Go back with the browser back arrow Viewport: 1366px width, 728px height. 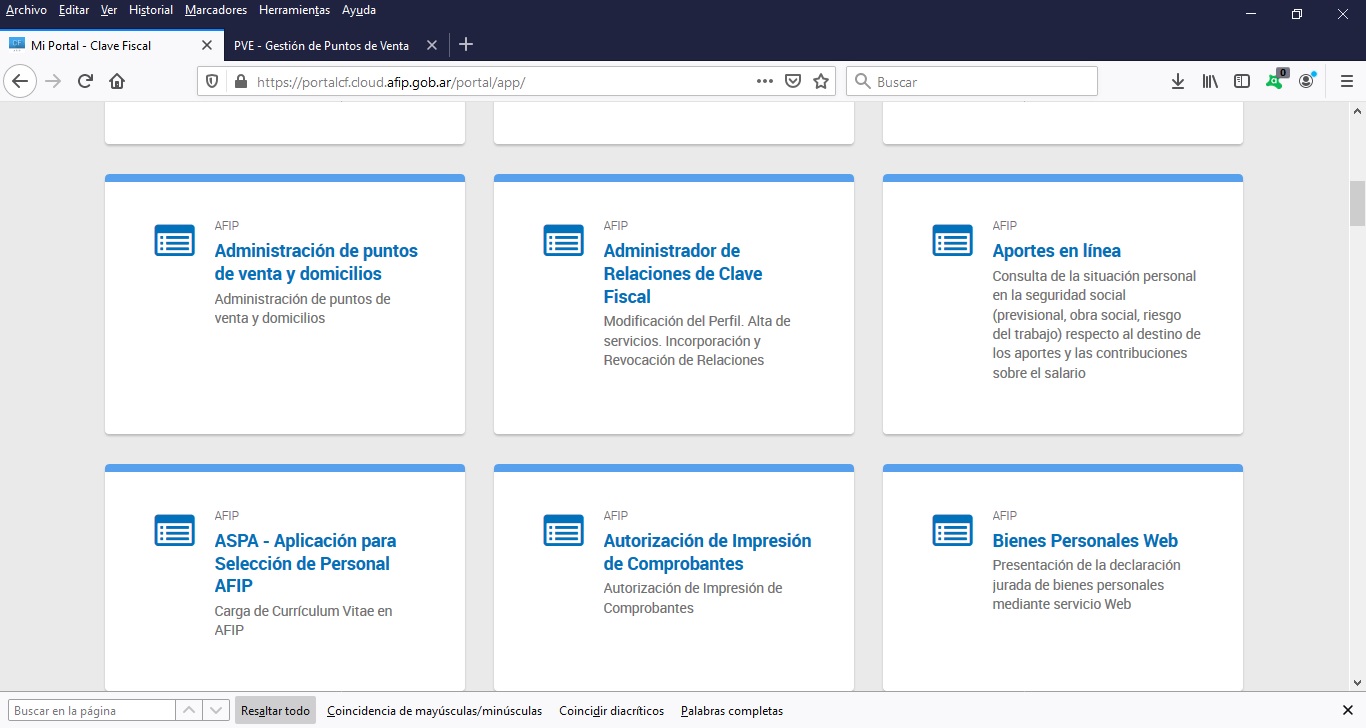(21, 82)
